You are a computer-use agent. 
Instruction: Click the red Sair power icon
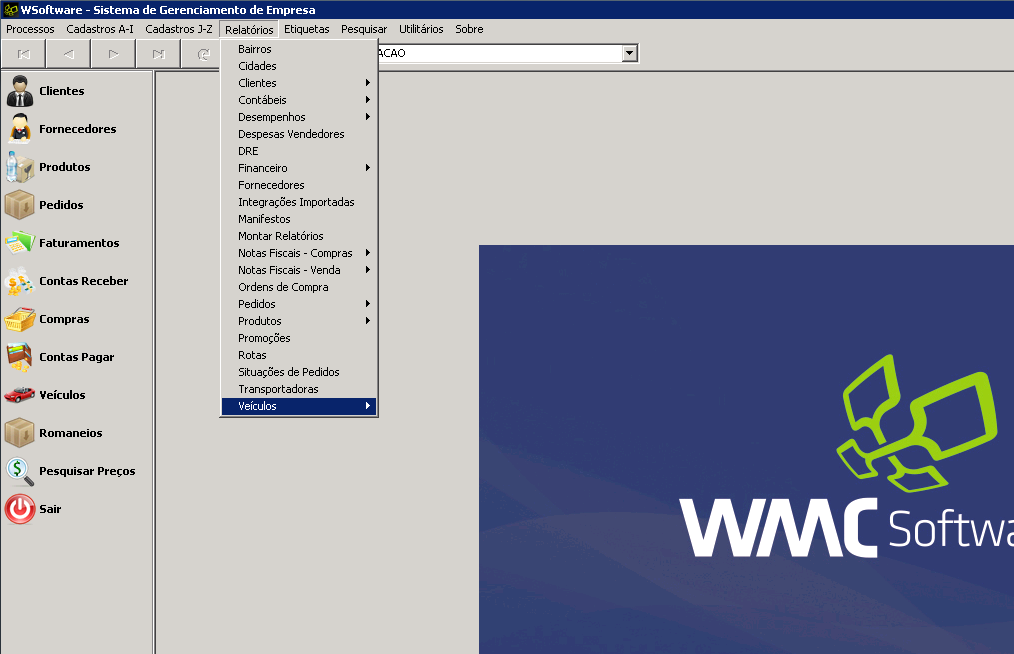click(x=20, y=509)
